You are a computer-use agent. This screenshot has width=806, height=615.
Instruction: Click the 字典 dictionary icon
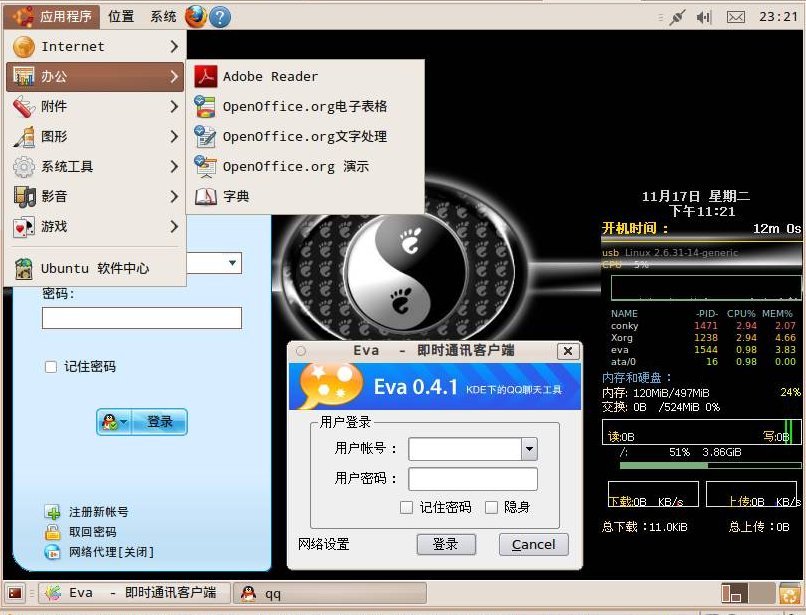206,196
